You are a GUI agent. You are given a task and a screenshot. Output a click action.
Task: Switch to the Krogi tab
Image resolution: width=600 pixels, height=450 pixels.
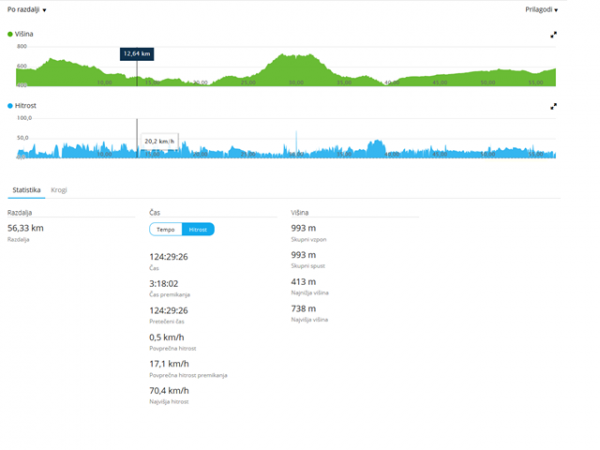60,188
